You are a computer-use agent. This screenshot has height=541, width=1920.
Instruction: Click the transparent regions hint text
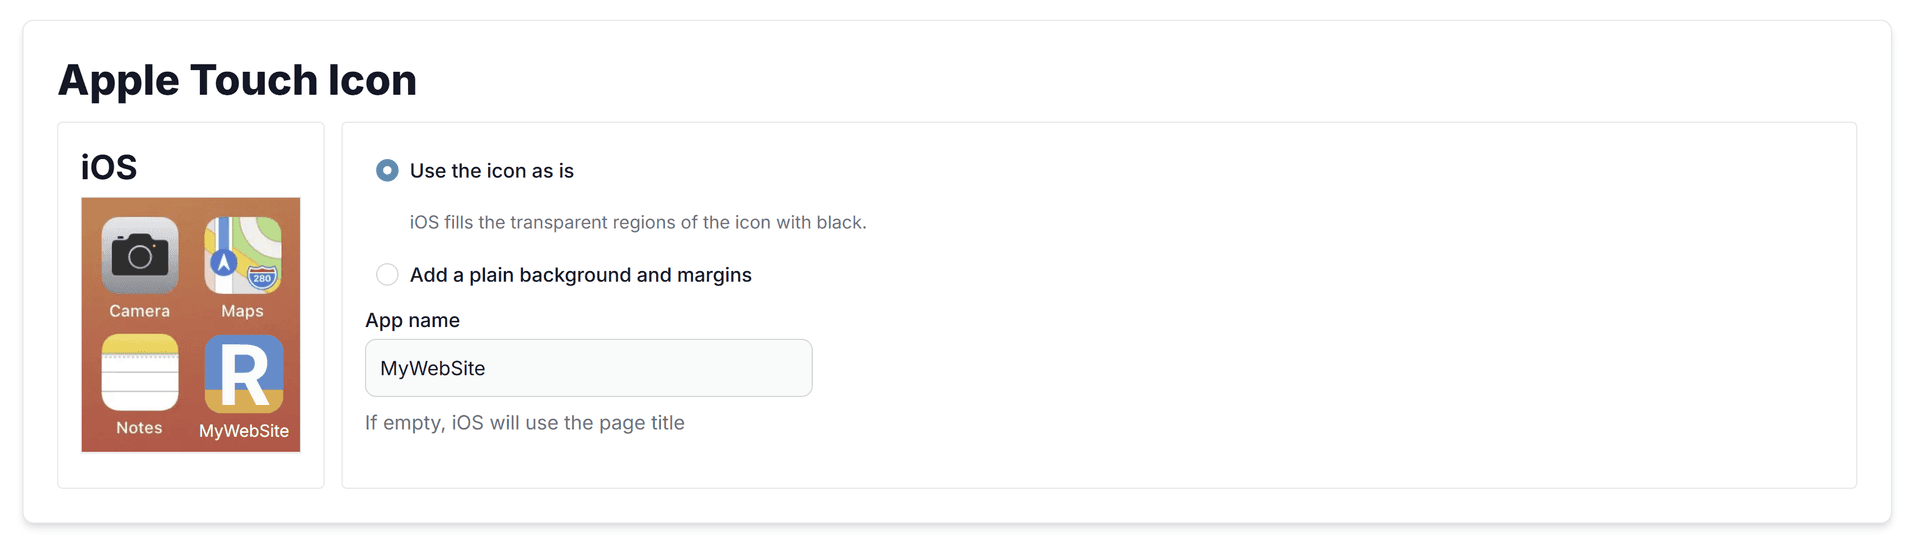(637, 223)
